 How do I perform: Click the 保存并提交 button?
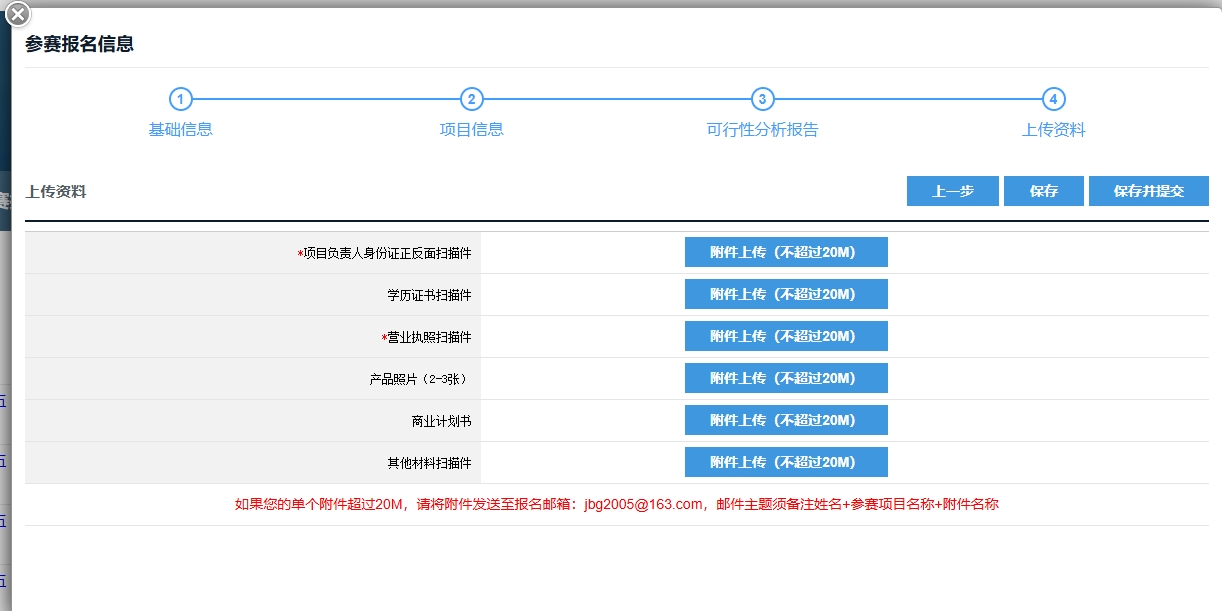(1149, 191)
